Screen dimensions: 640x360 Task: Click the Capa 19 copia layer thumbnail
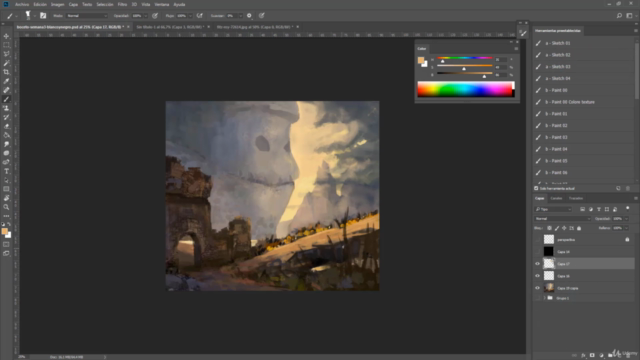[549, 288]
